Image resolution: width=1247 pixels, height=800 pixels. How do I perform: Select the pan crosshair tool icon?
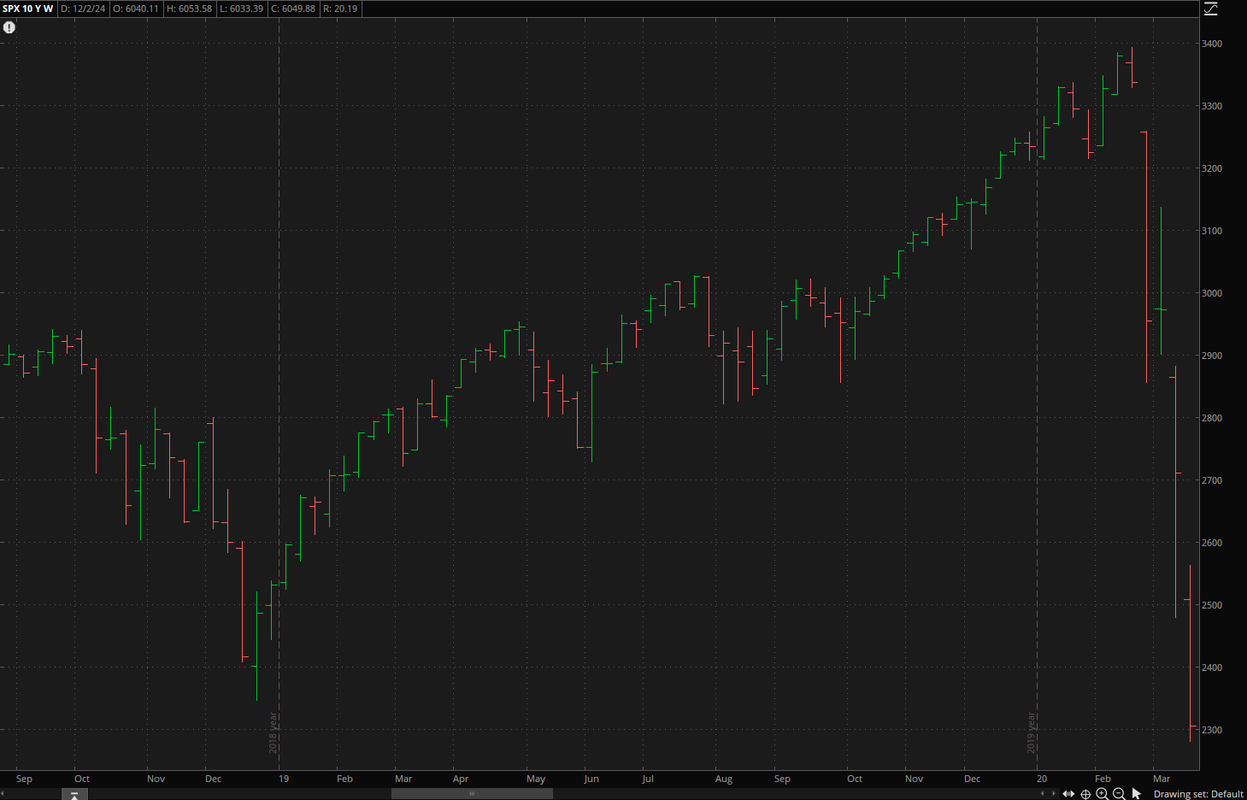[x=1085, y=794]
